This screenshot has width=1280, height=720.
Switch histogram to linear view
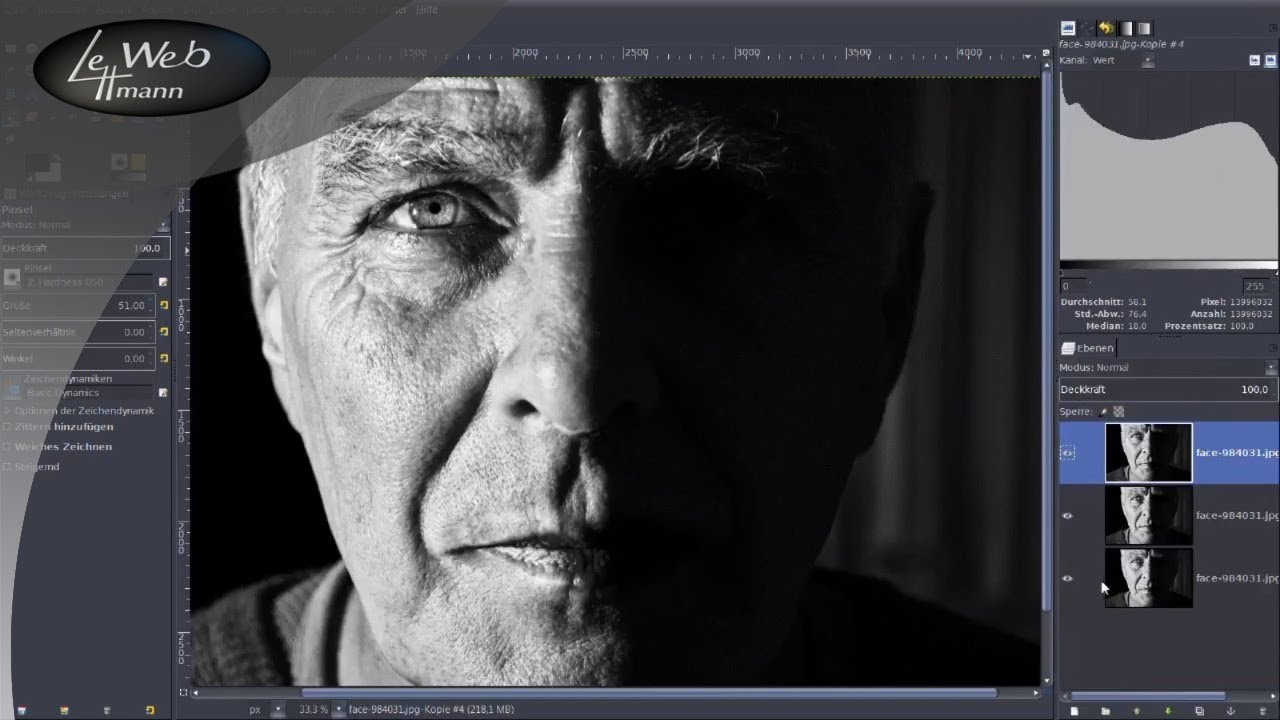tap(1255, 60)
